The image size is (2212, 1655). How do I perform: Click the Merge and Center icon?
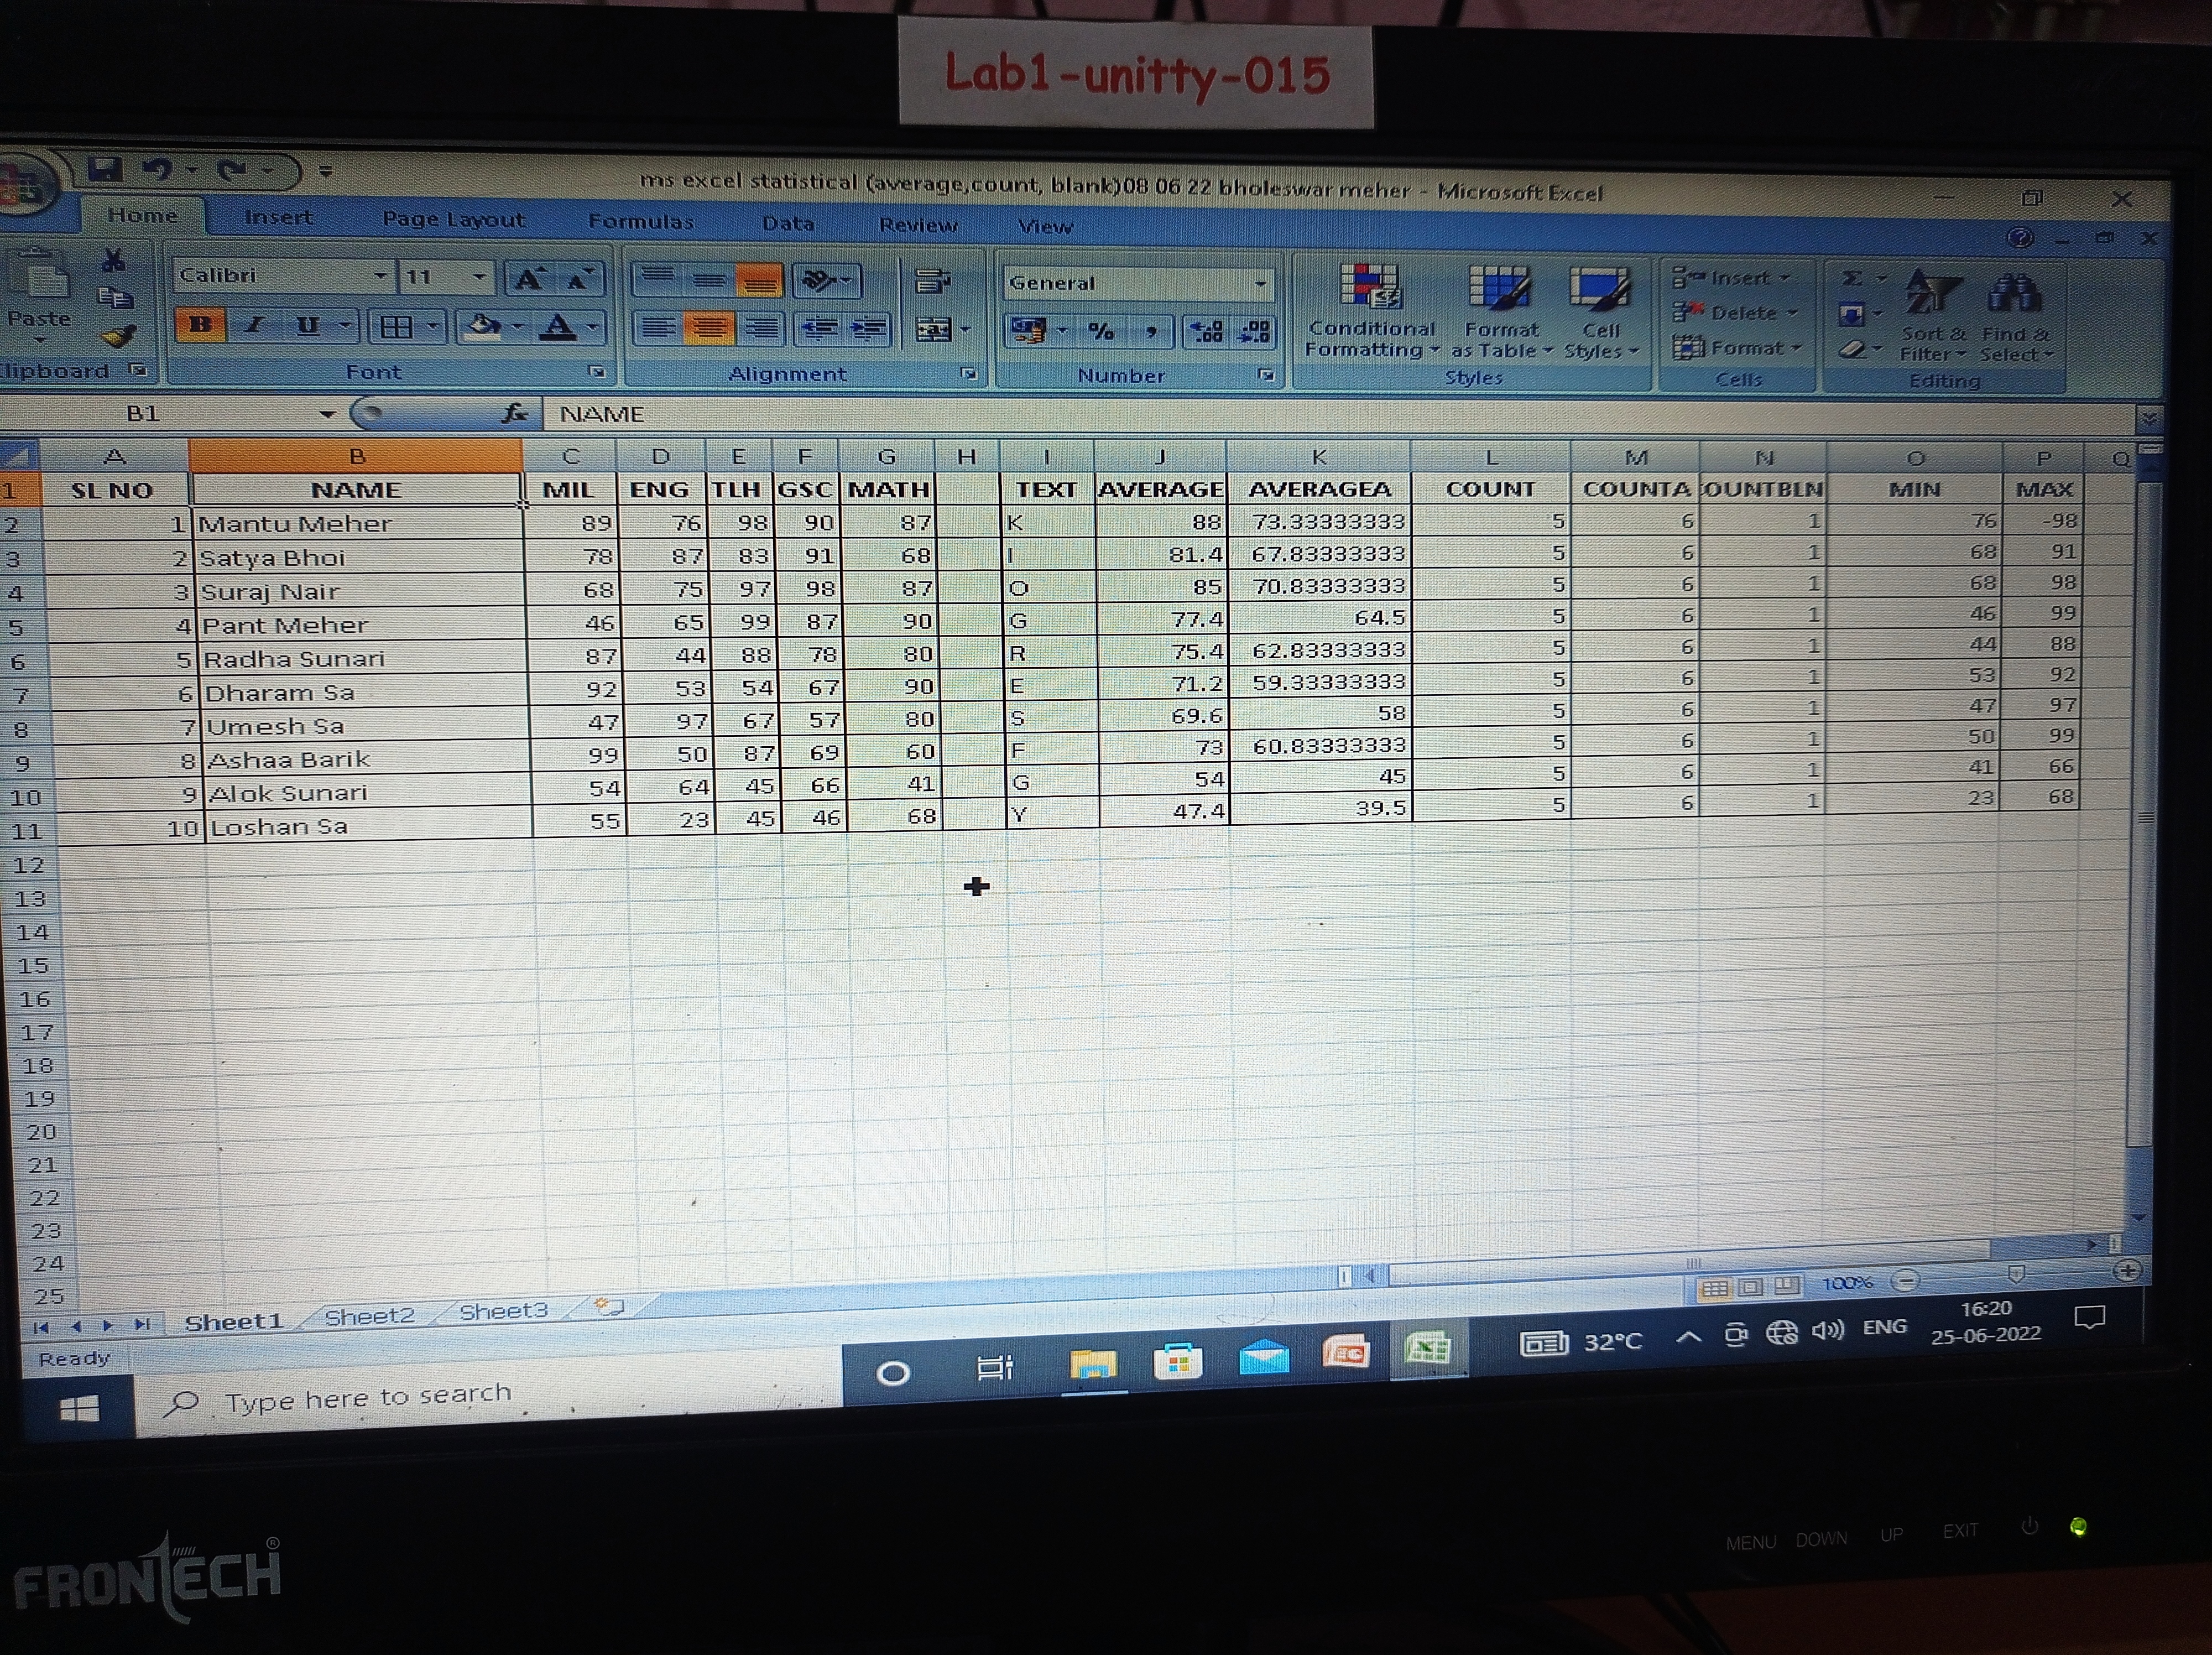[934, 329]
